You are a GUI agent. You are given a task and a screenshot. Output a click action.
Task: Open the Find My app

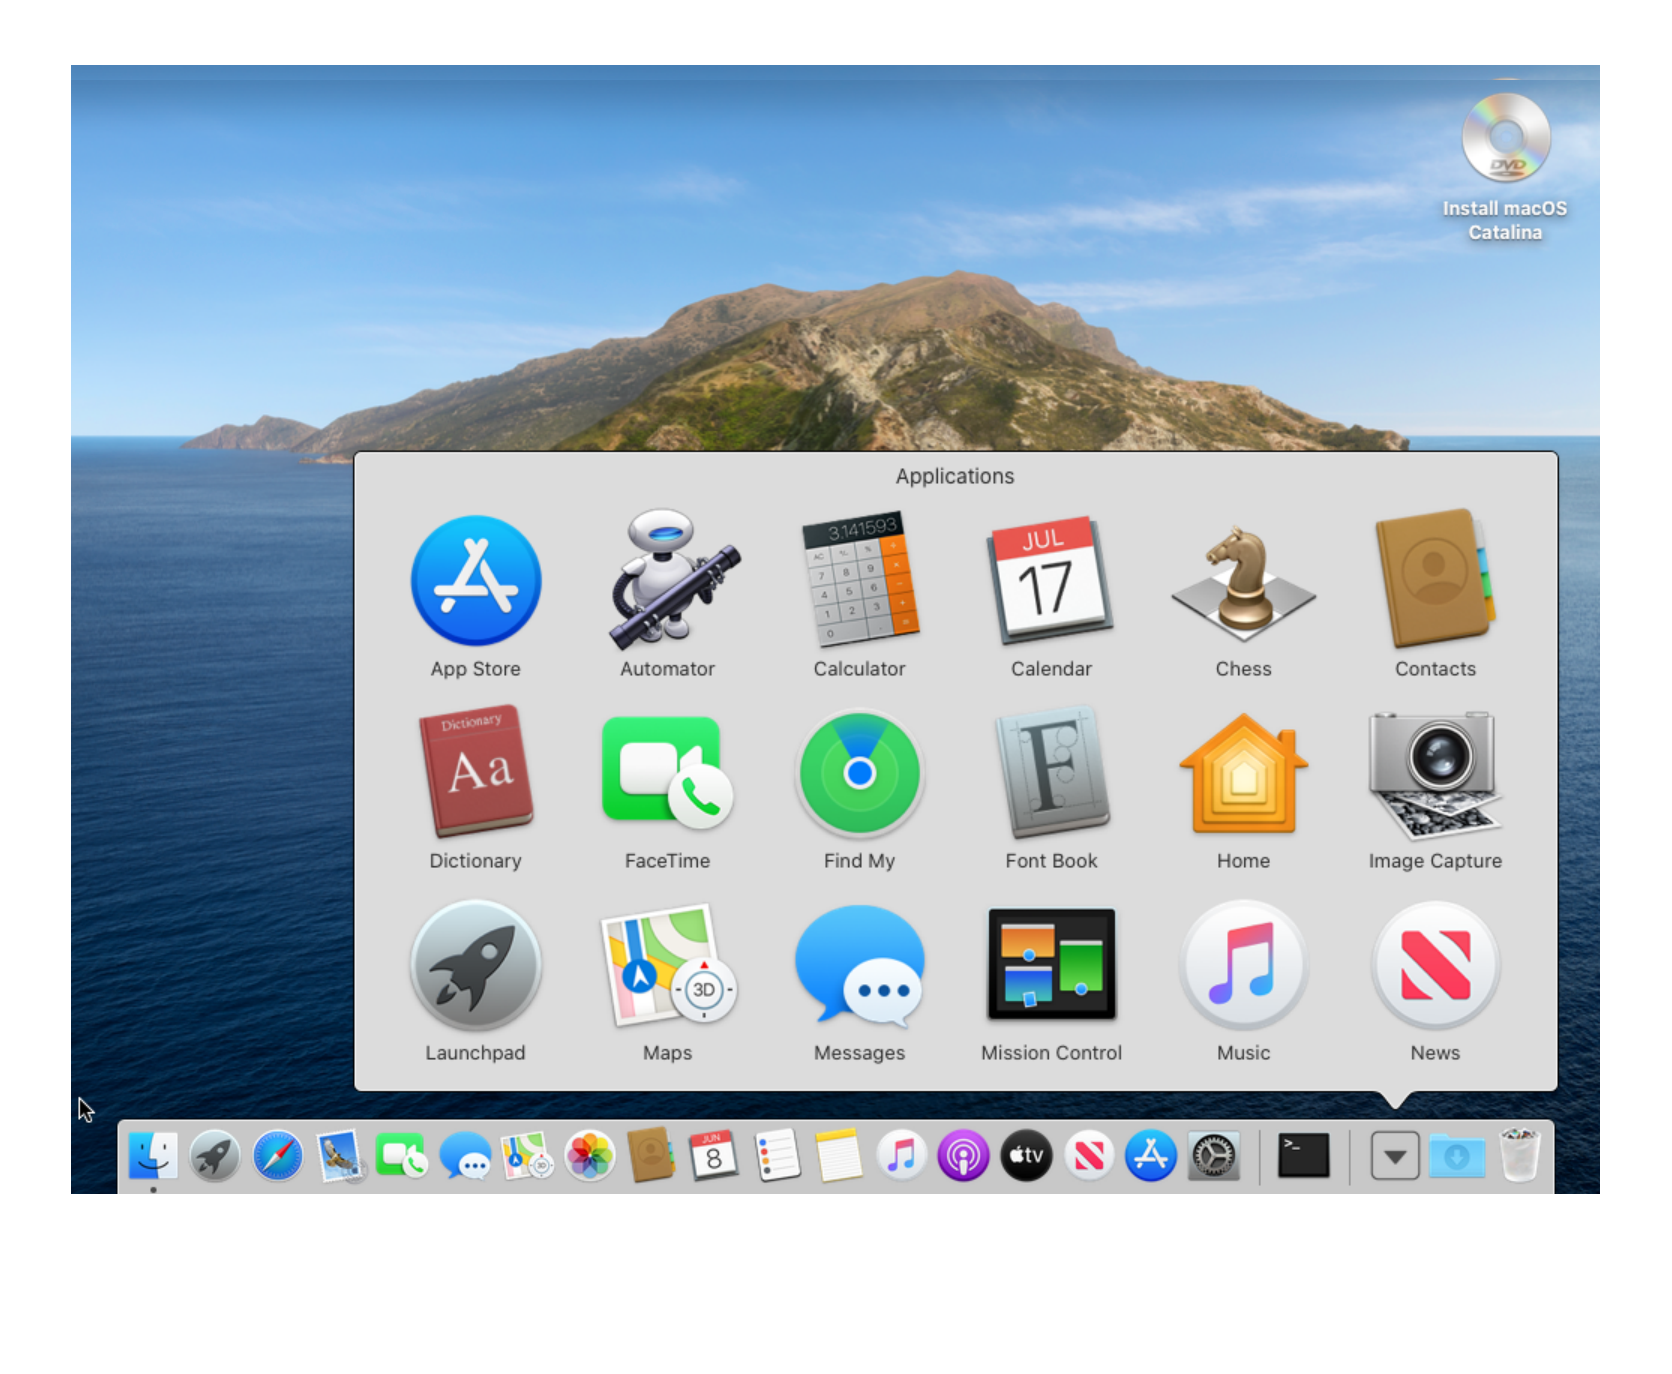tap(860, 773)
